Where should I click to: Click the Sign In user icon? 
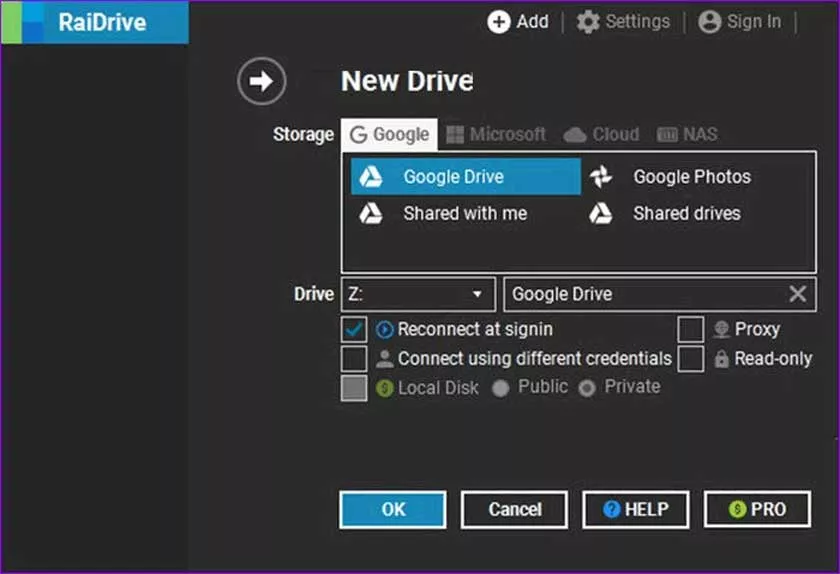[x=709, y=22]
